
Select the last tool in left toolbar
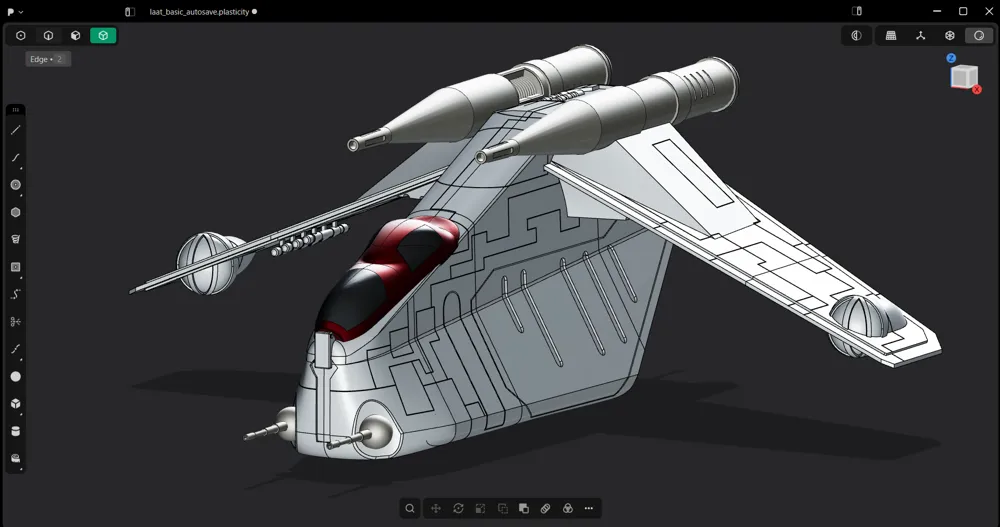pos(16,458)
